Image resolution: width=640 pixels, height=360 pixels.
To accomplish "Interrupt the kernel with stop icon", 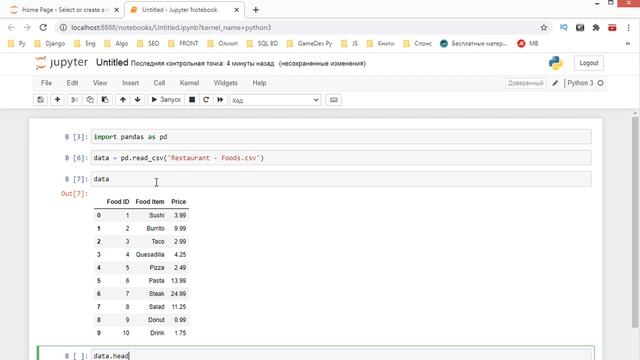I will pyautogui.click(x=192, y=100).
